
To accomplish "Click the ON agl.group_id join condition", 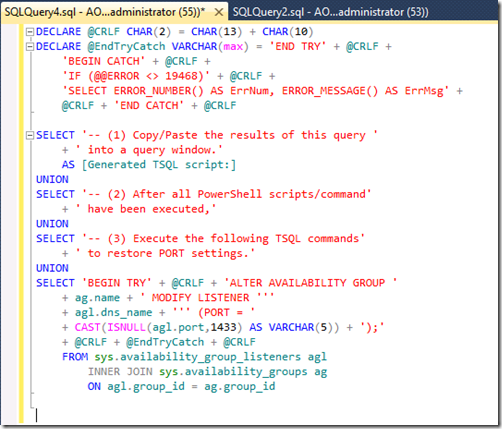I will coord(181,386).
